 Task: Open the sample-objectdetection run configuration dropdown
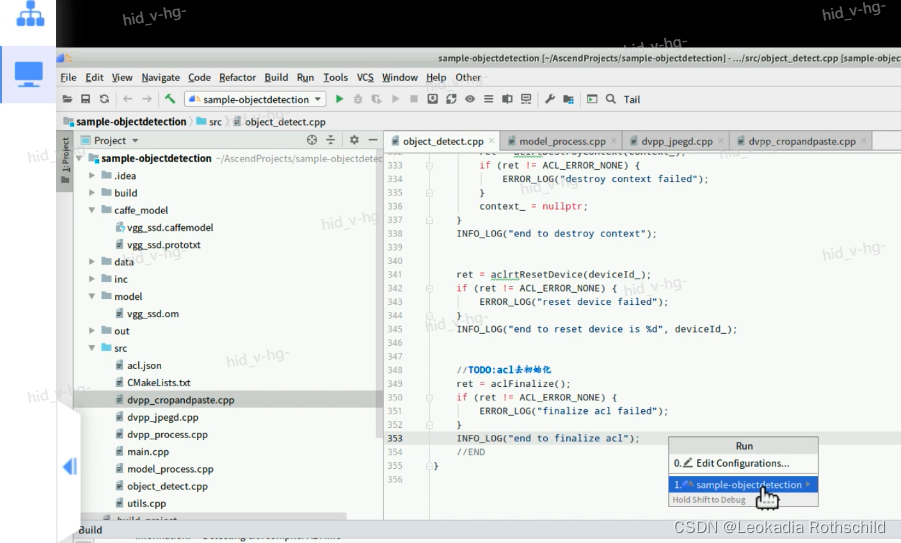255,99
